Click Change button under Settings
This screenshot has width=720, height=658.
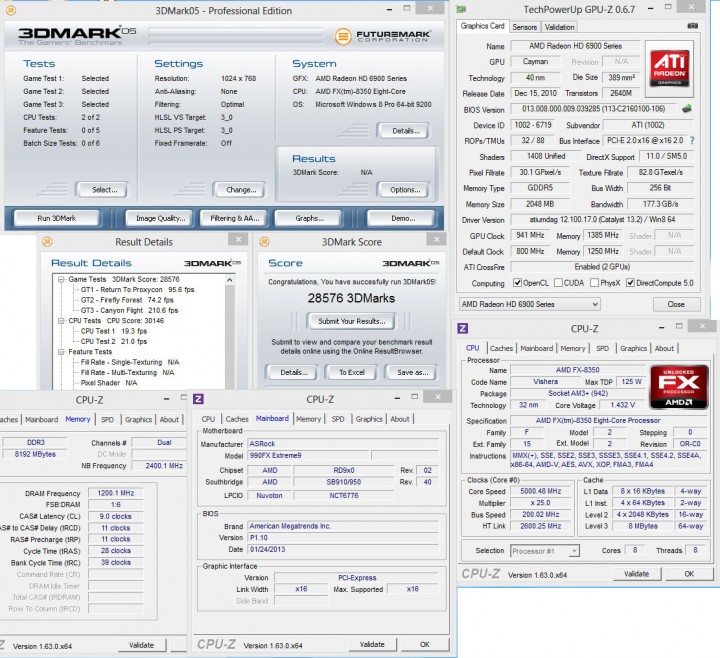(x=241, y=190)
